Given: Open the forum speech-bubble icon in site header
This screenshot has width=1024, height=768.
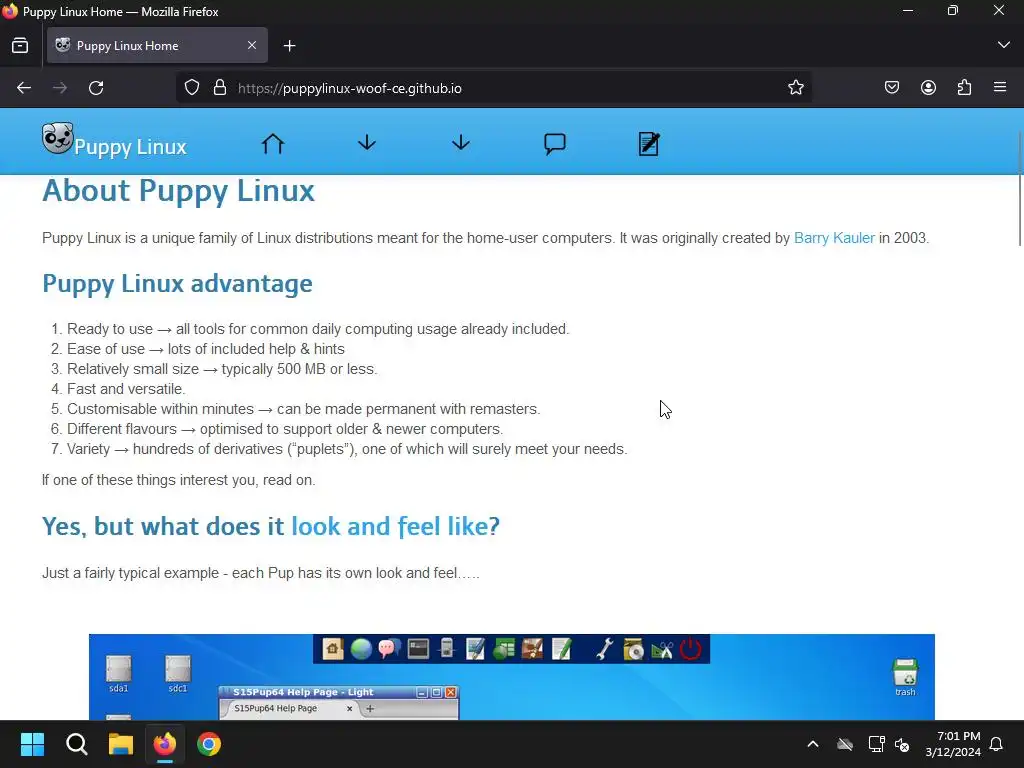Looking at the screenshot, I should tap(555, 144).
